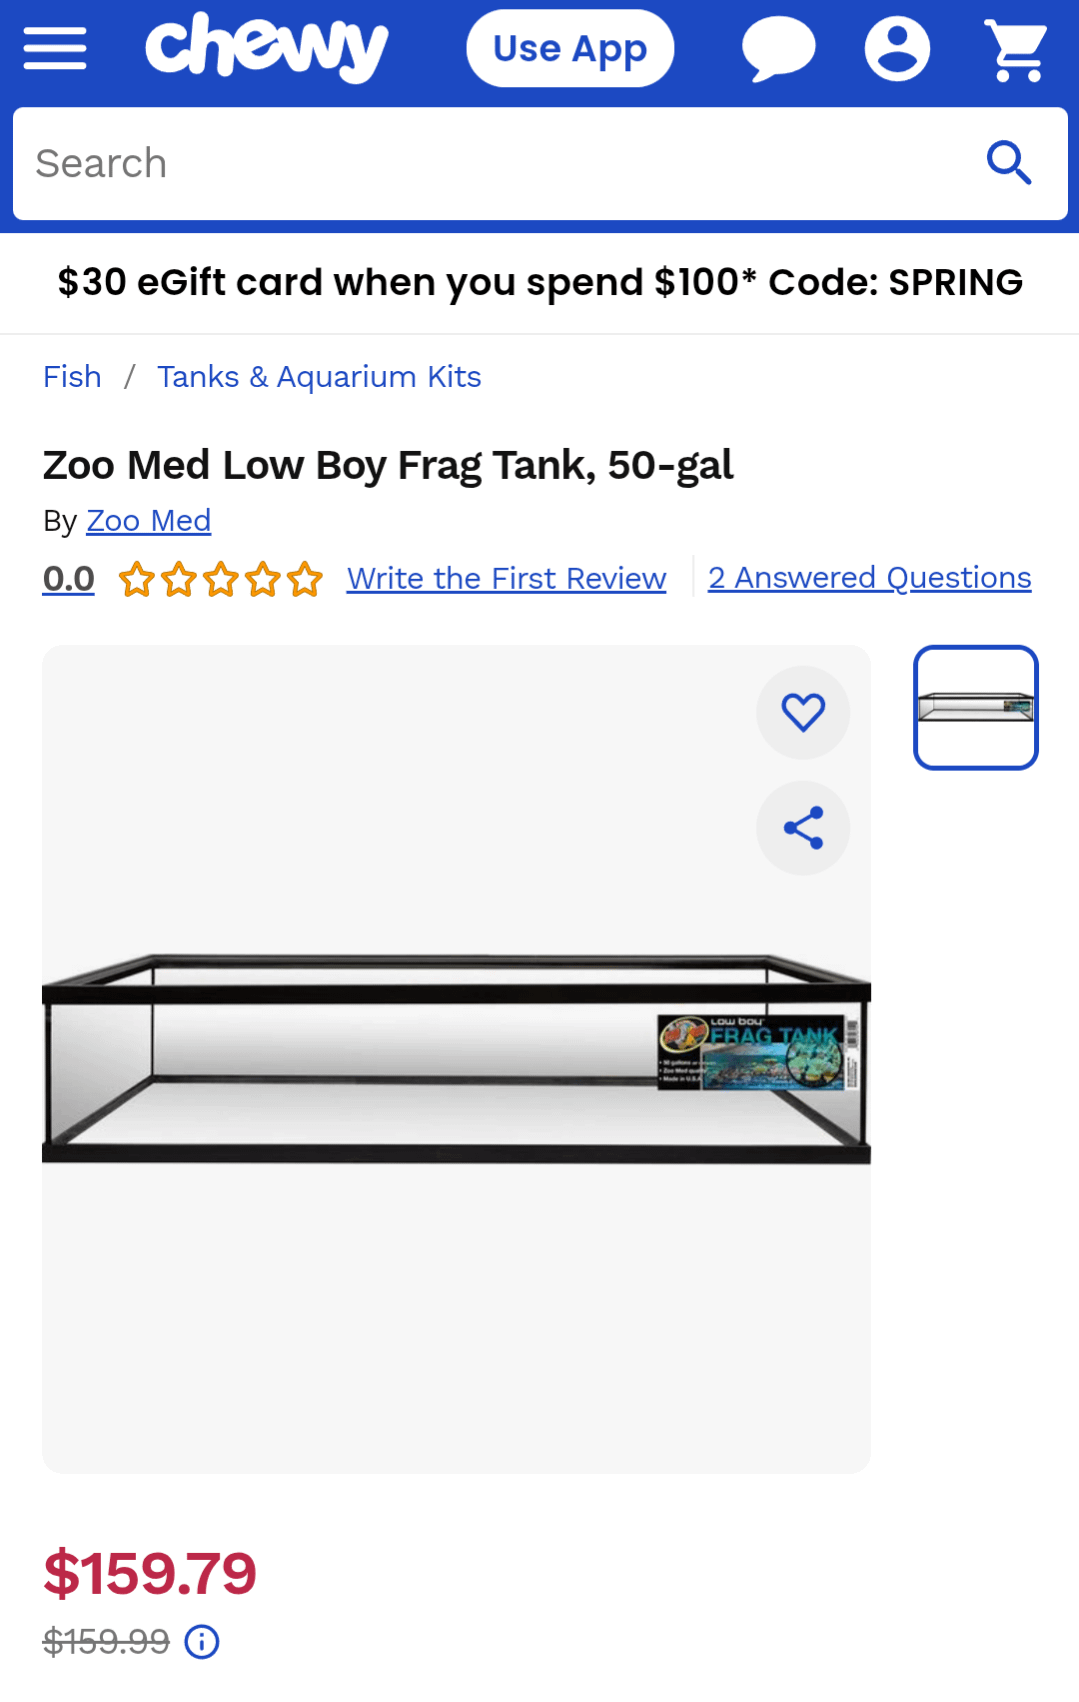Open the account profile icon
The height and width of the screenshot is (1702, 1079).
[897, 48]
